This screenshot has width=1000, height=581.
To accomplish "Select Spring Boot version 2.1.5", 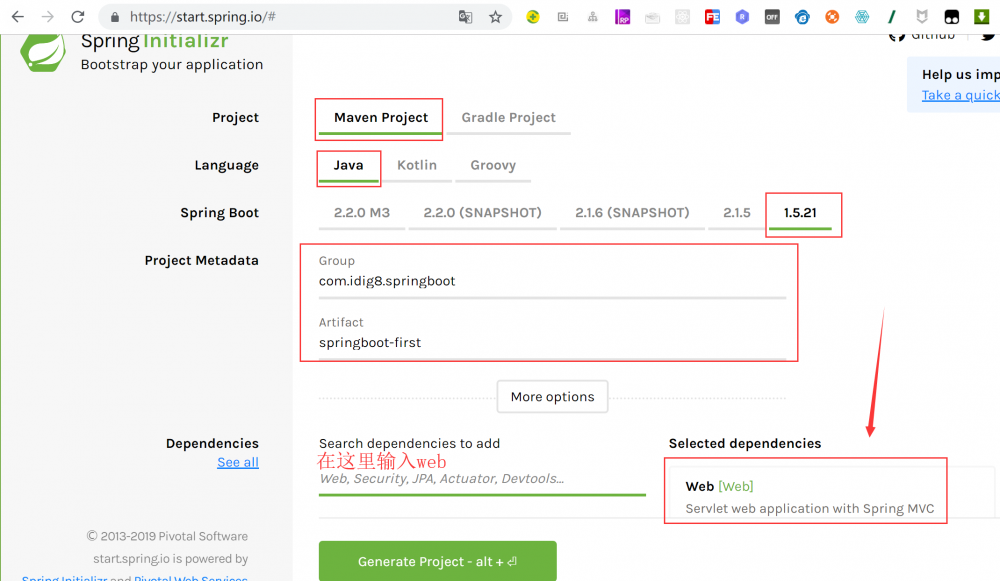I will 737,213.
